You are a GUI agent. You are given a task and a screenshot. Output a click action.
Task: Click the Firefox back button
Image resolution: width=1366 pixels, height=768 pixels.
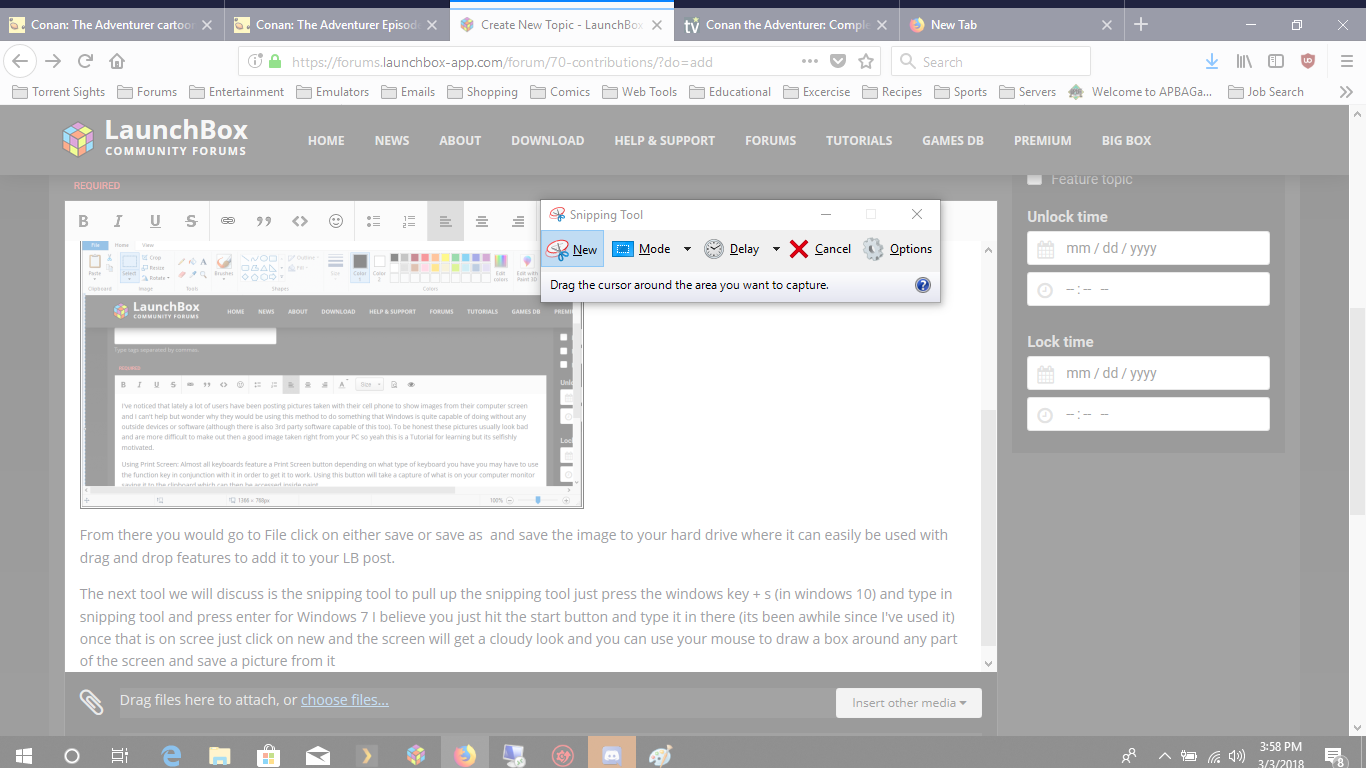pos(20,61)
